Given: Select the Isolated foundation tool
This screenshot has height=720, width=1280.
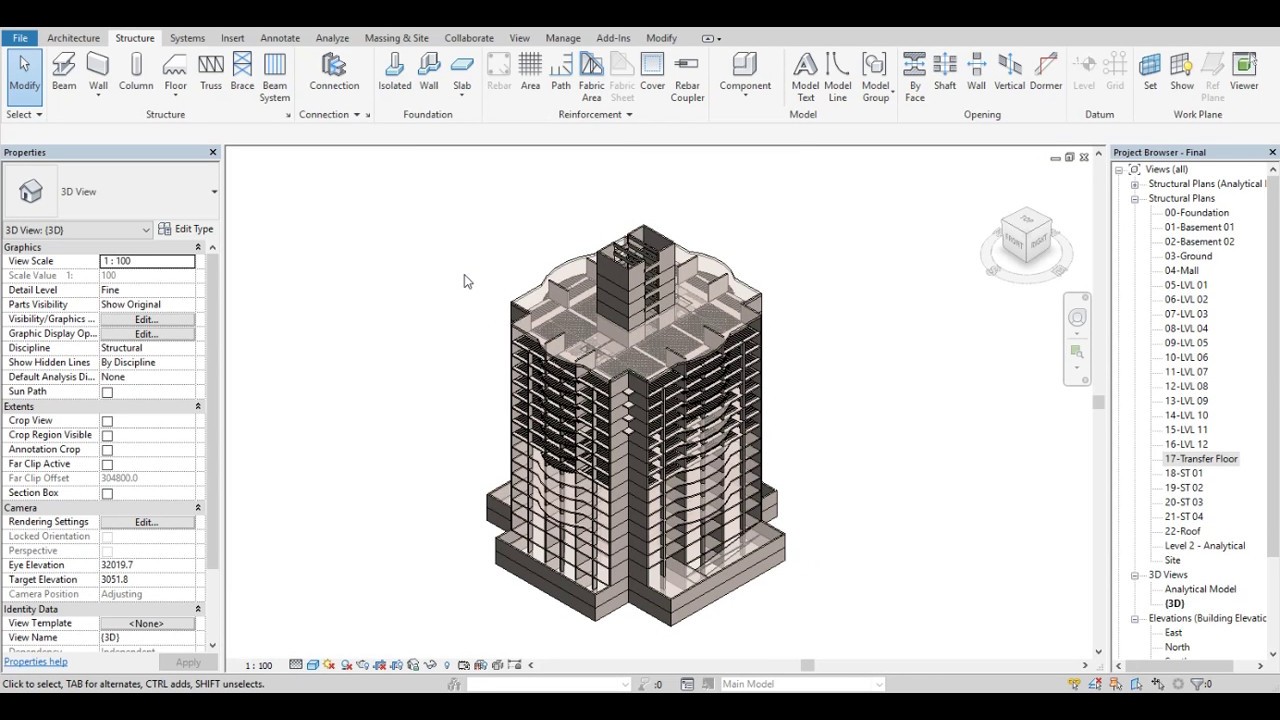Looking at the screenshot, I should point(394,73).
